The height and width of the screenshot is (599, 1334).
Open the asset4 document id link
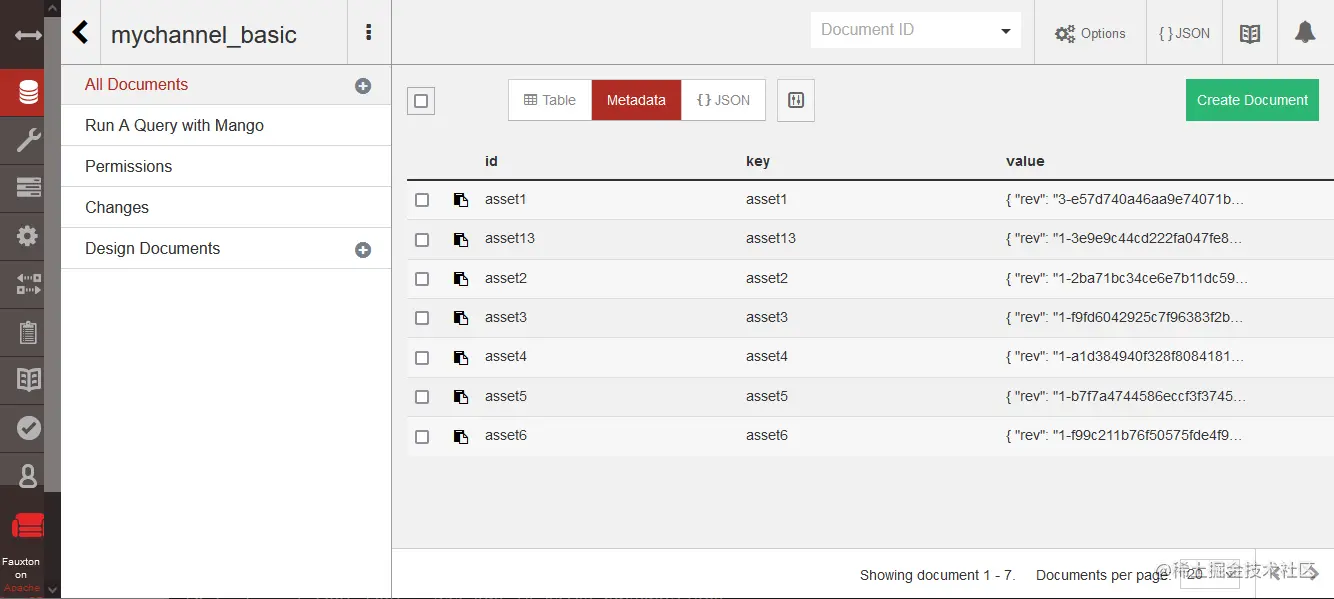(x=505, y=357)
